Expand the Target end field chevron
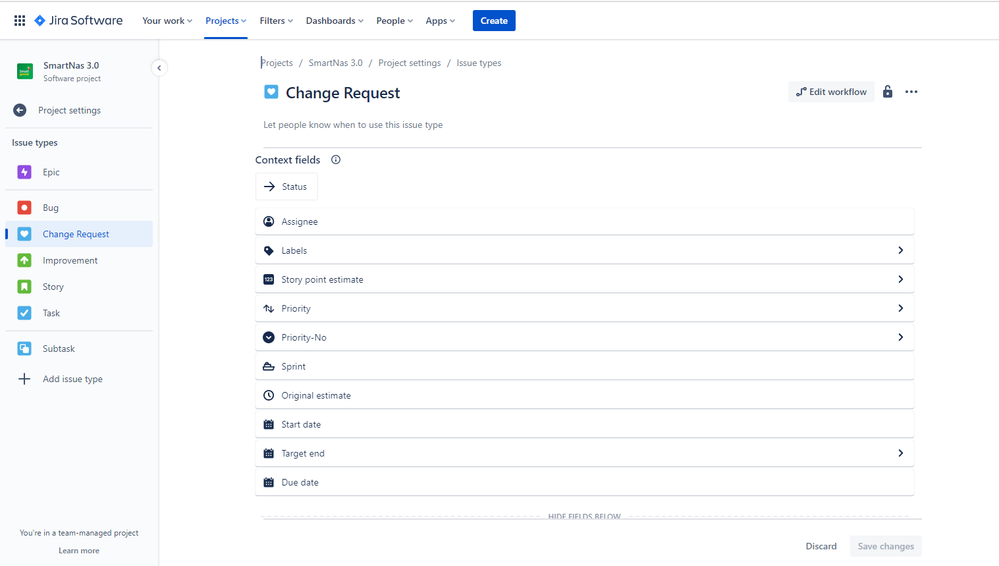This screenshot has height=566, width=999. (x=900, y=453)
